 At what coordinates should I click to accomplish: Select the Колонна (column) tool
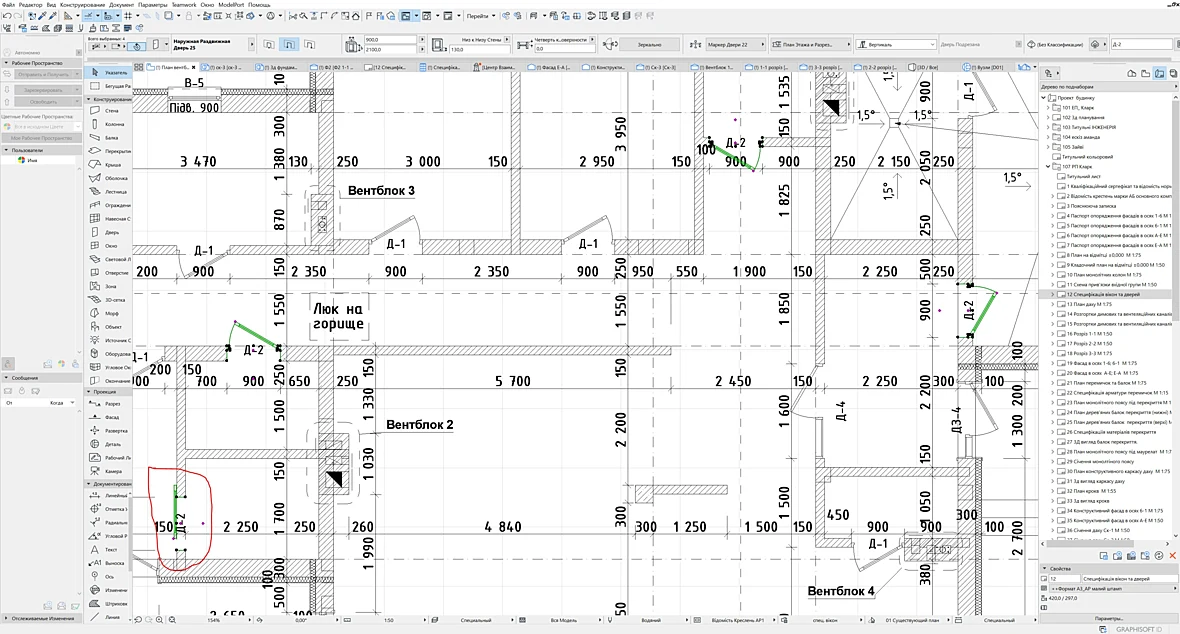point(109,124)
